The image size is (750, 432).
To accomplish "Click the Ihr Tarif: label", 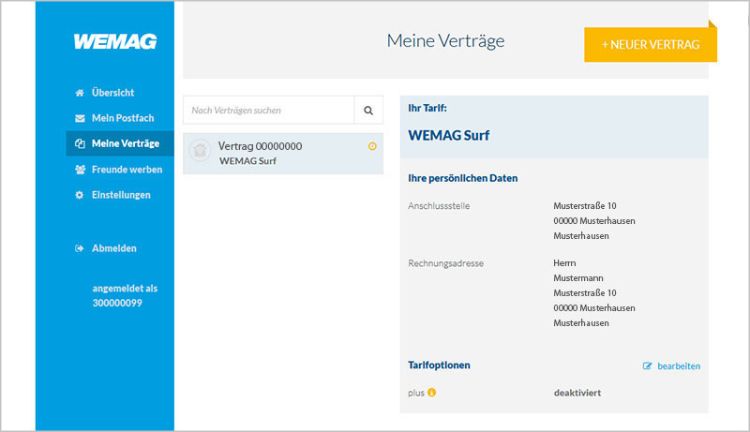I will [427, 108].
